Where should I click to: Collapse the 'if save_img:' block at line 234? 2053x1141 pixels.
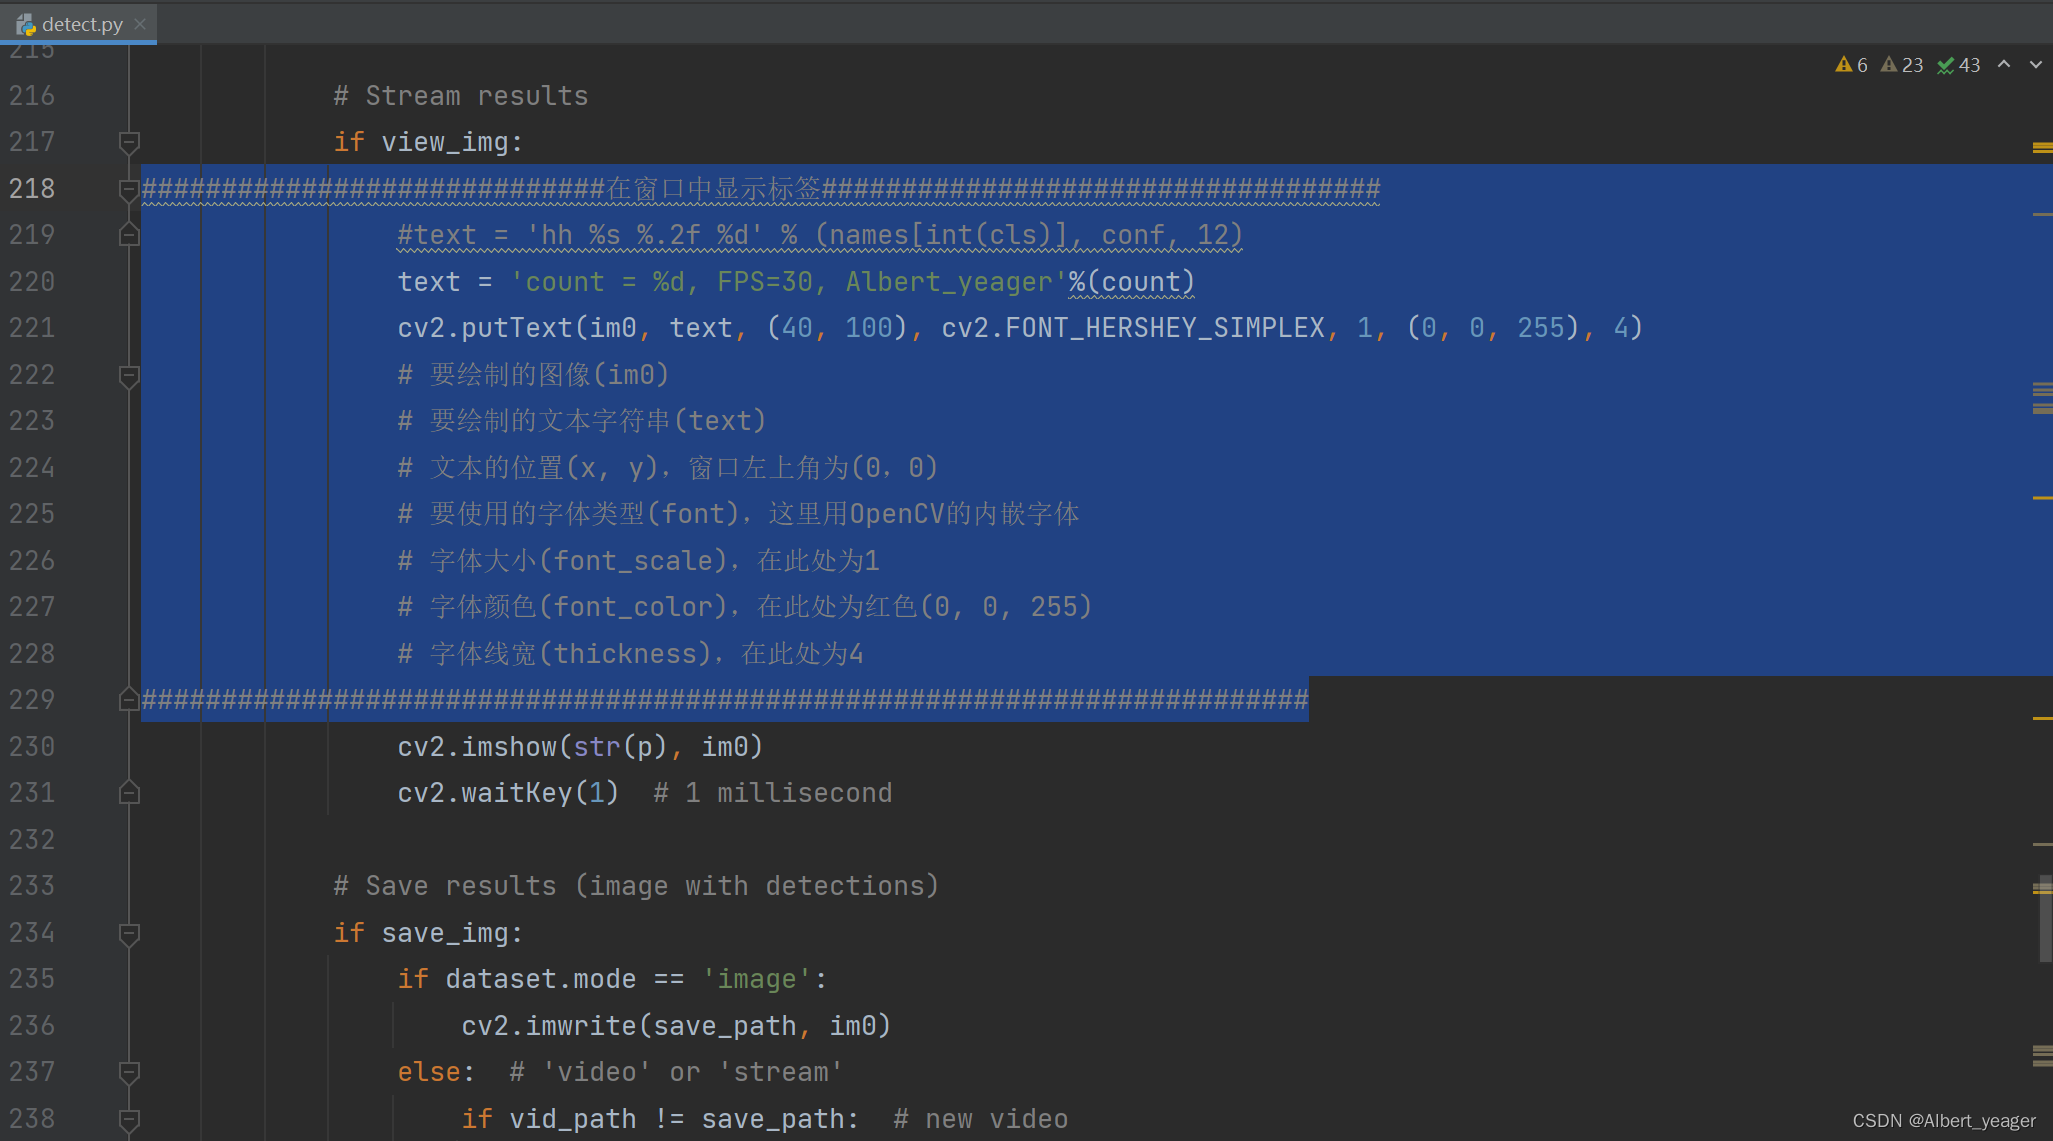point(129,933)
